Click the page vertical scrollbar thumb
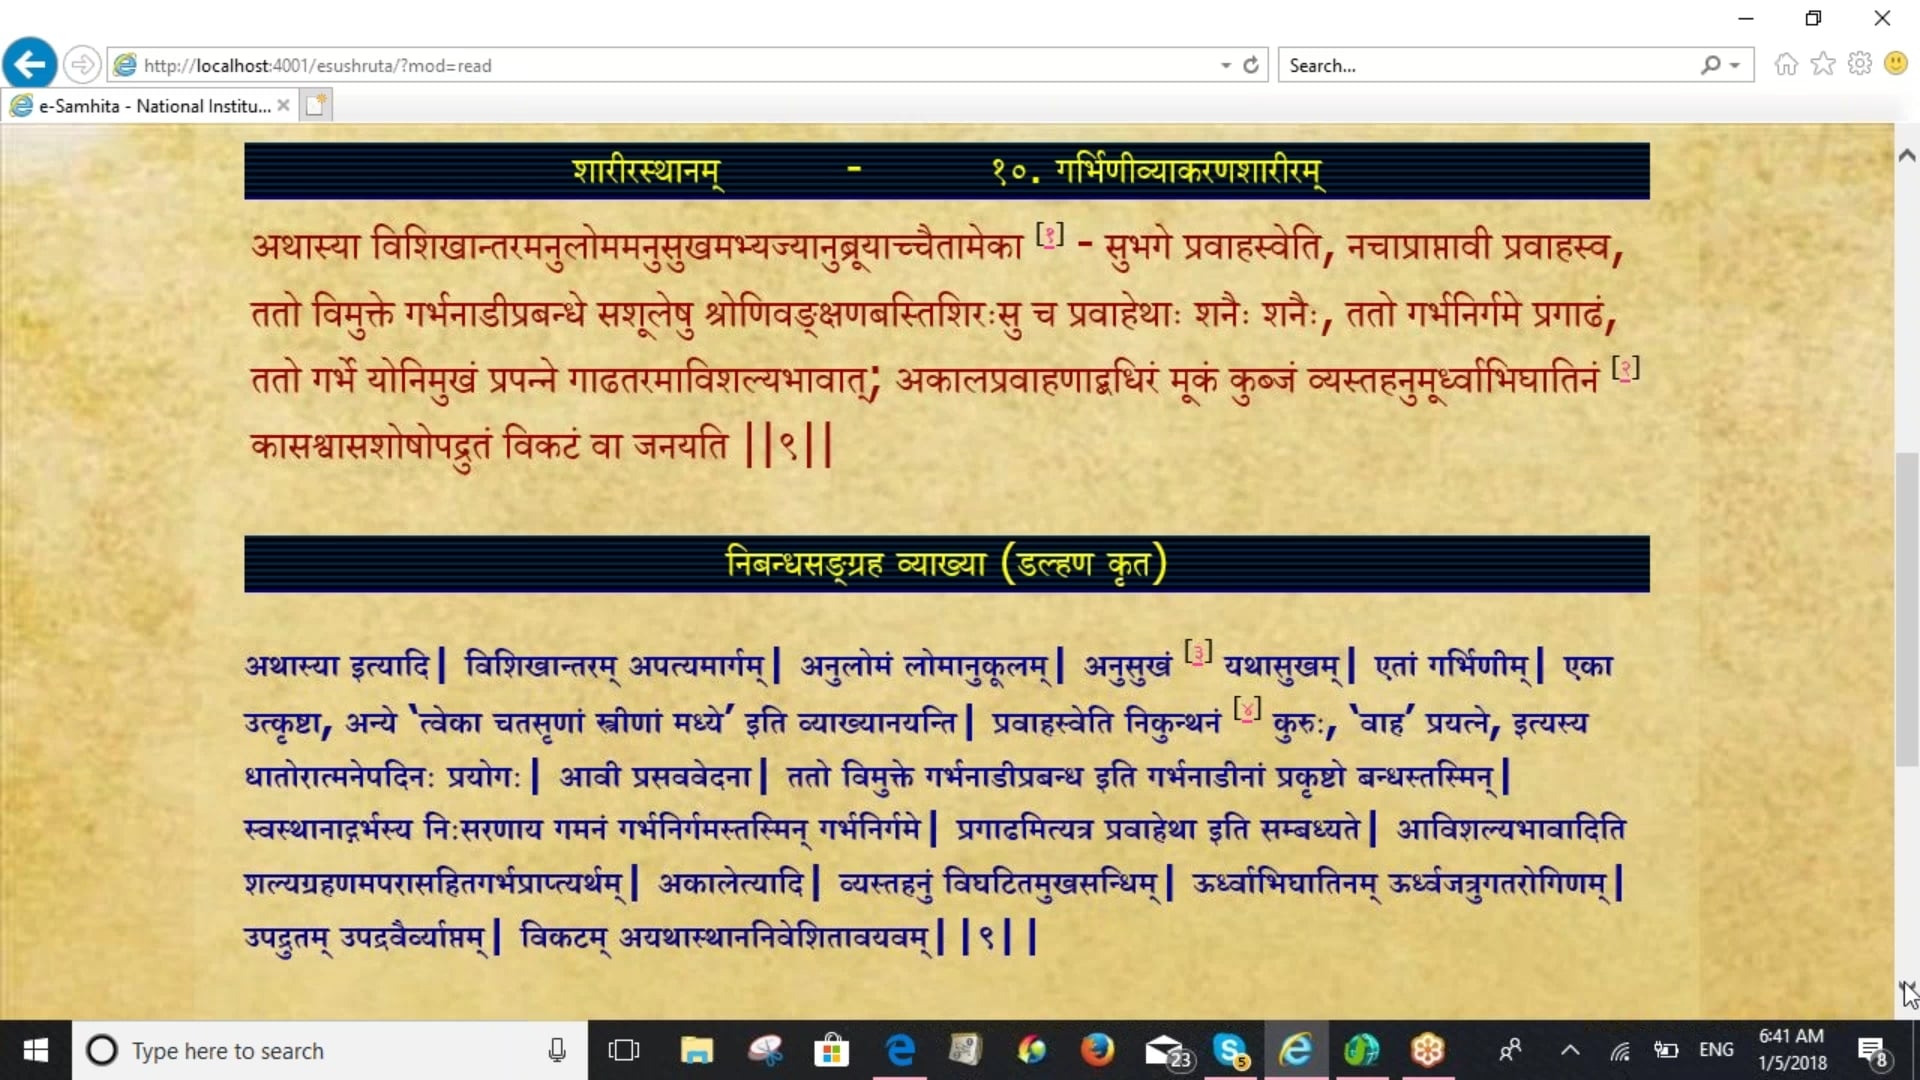 click(1907, 610)
